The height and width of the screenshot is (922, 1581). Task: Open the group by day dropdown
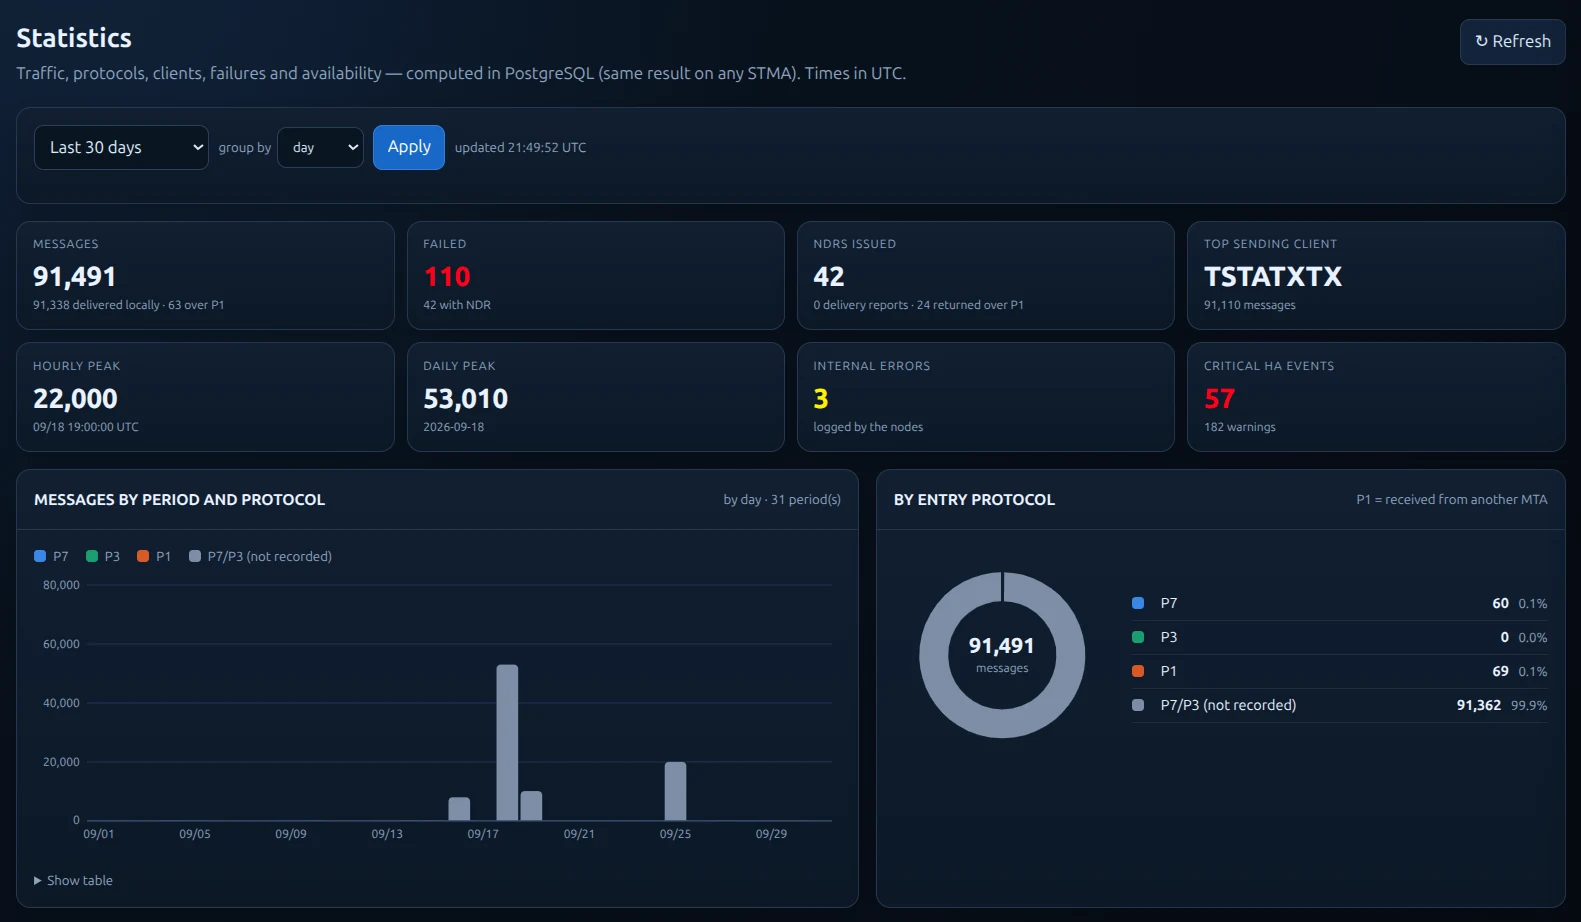tap(320, 148)
